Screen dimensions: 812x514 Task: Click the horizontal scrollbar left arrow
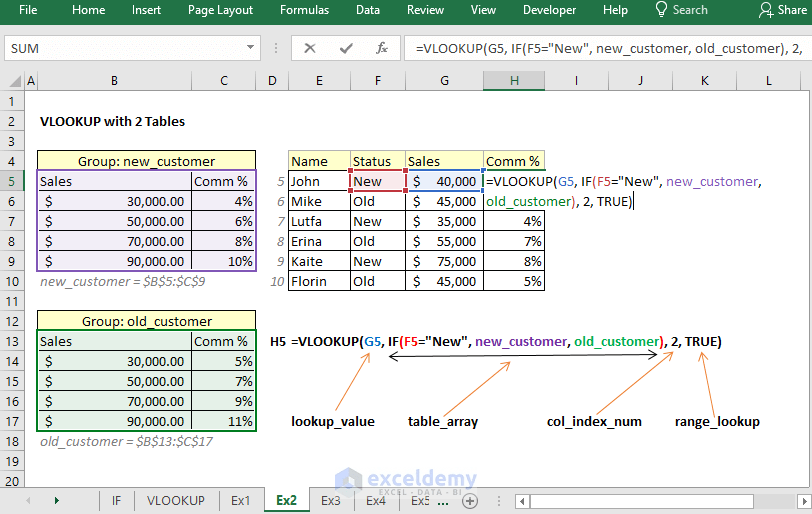click(x=522, y=501)
